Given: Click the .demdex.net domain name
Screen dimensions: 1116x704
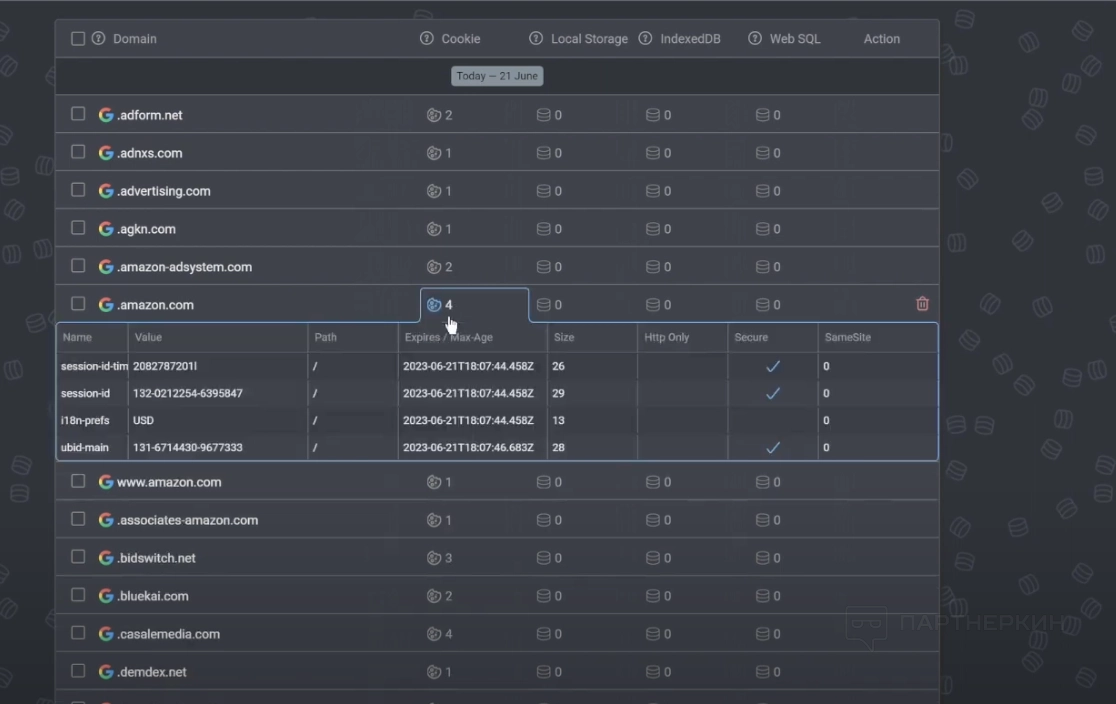Looking at the screenshot, I should point(151,672).
